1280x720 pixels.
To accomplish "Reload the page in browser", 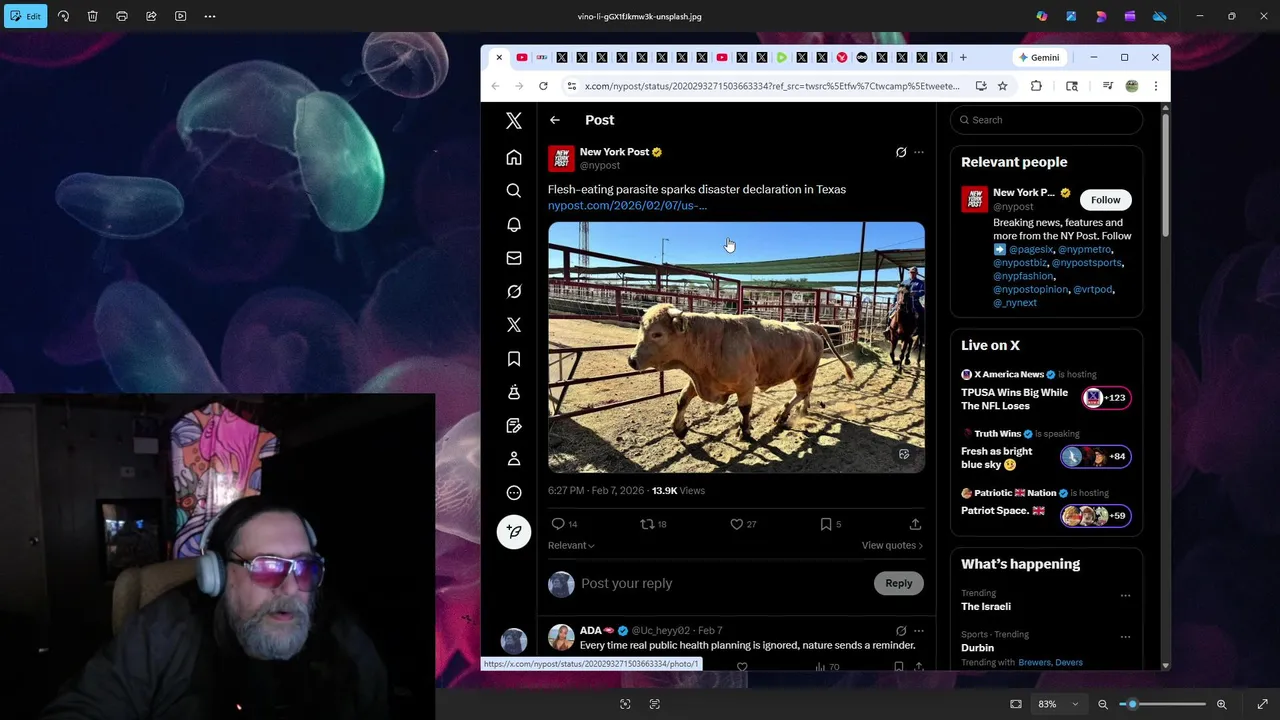I will 543,86.
